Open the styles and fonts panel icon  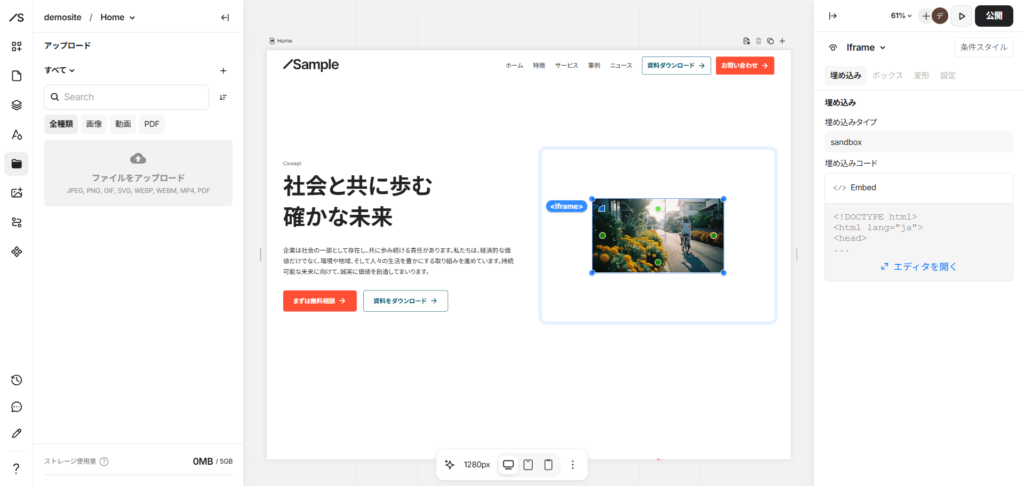pos(16,135)
